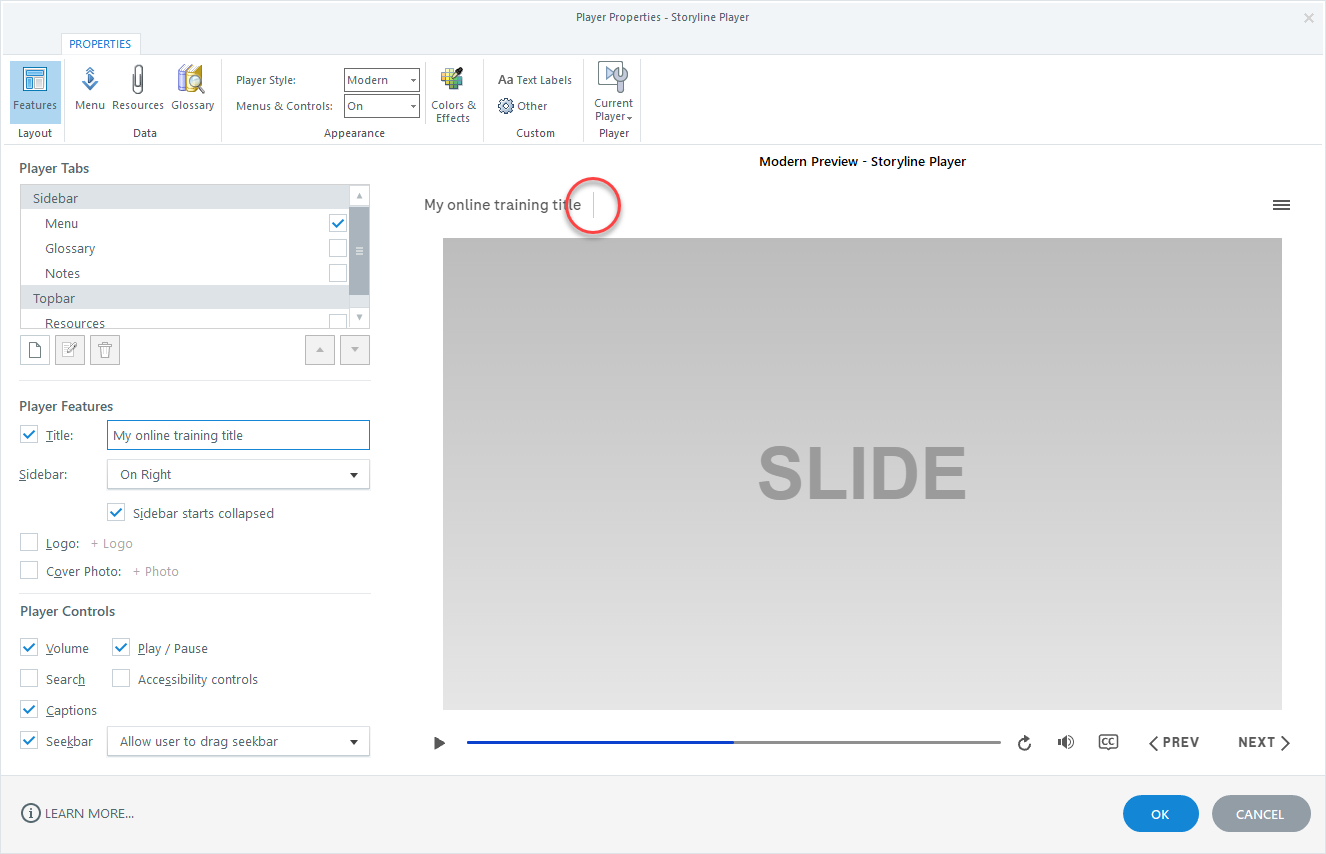Delete the selected player tab with trash icon
Image resolution: width=1326 pixels, height=854 pixels.
pos(105,350)
